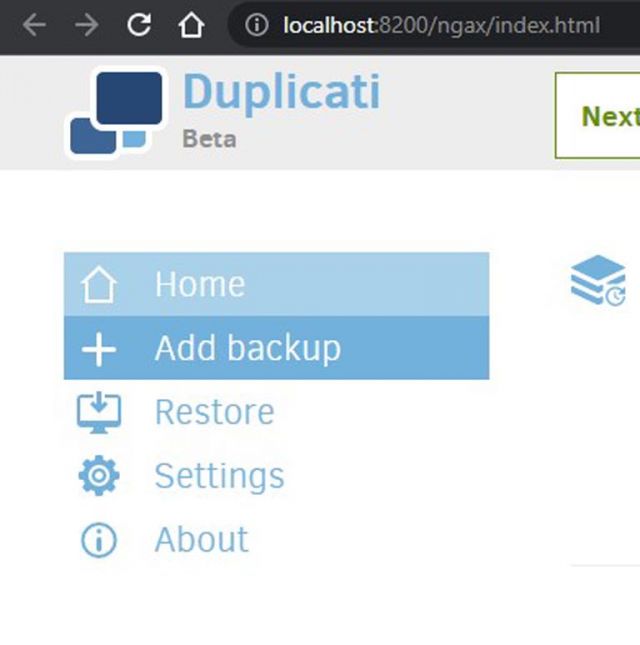Viewport: 640px width, 645px height.
Task: Click the Restore monitor download icon
Action: click(x=99, y=413)
